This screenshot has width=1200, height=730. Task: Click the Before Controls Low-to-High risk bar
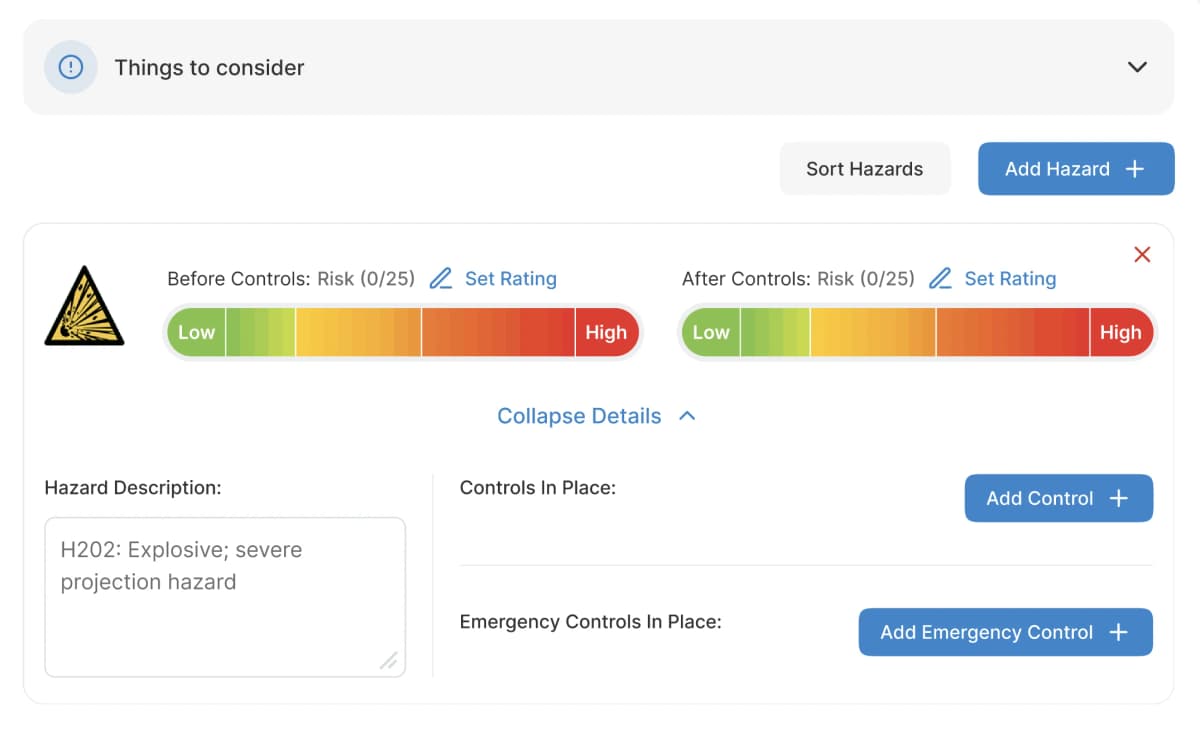401,332
